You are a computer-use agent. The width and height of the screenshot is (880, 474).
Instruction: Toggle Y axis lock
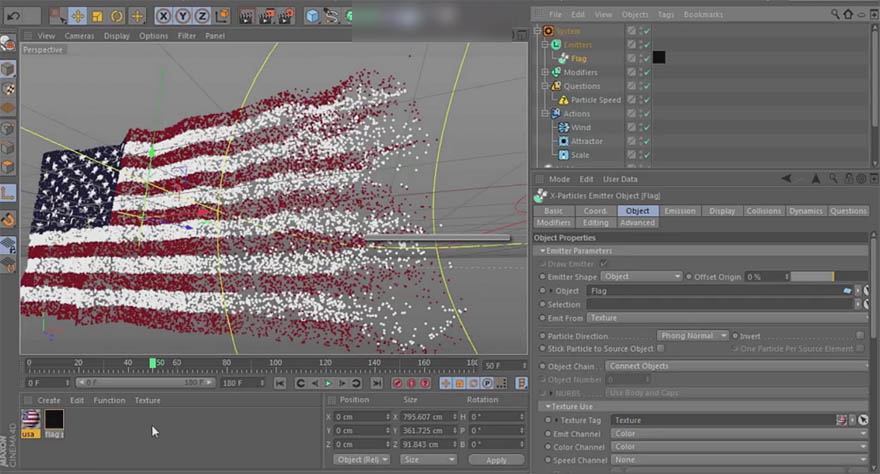click(183, 16)
